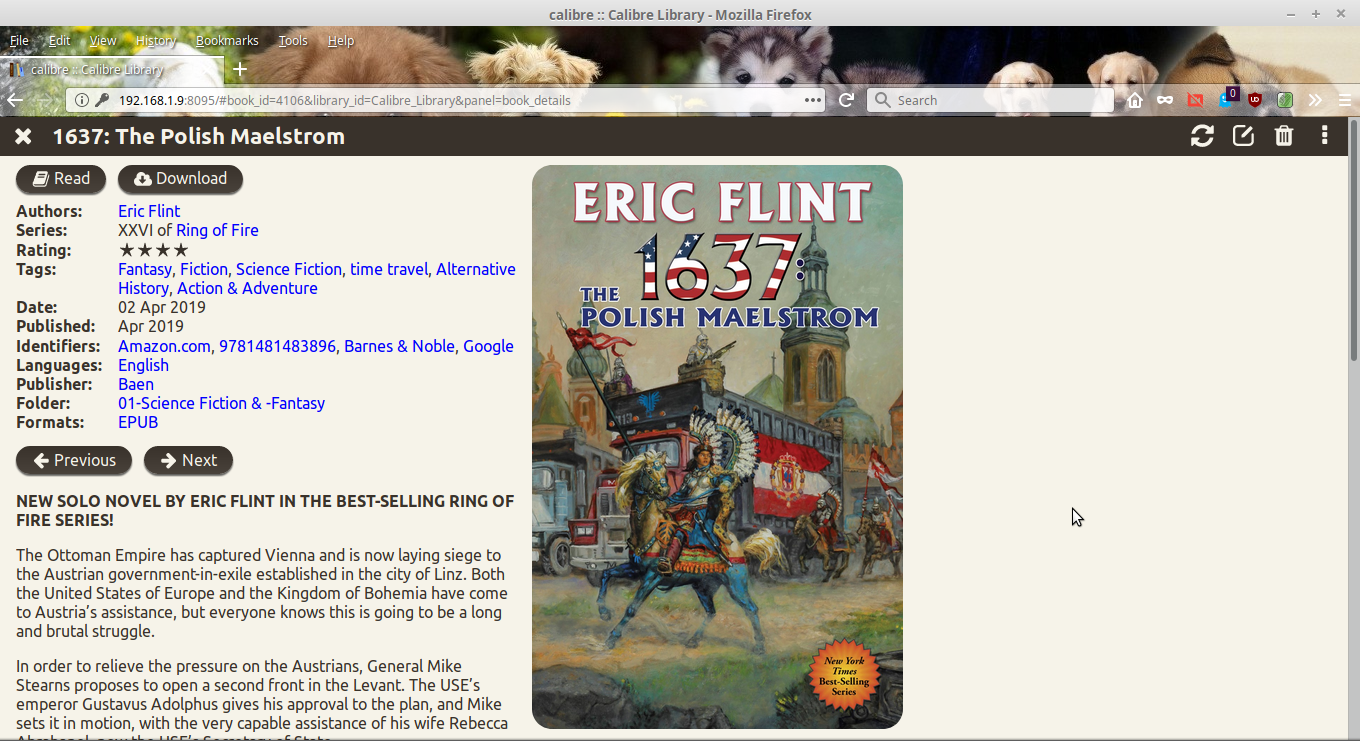Close book details with the X icon
The height and width of the screenshot is (741, 1360).
point(23,136)
